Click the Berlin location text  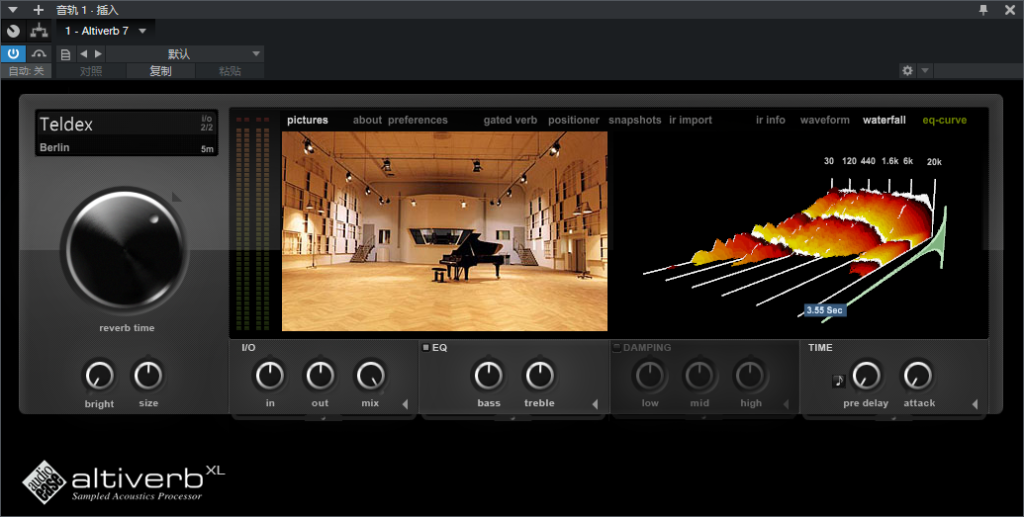click(54, 148)
